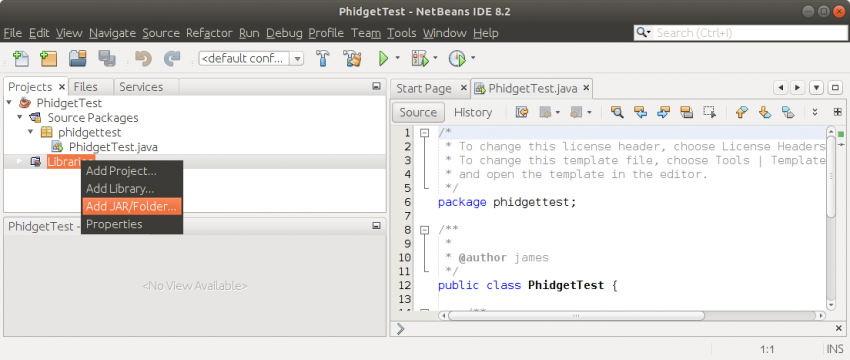Click the editor horizontal scrollbar thumb
The width and height of the screenshot is (850, 360).
[576, 316]
